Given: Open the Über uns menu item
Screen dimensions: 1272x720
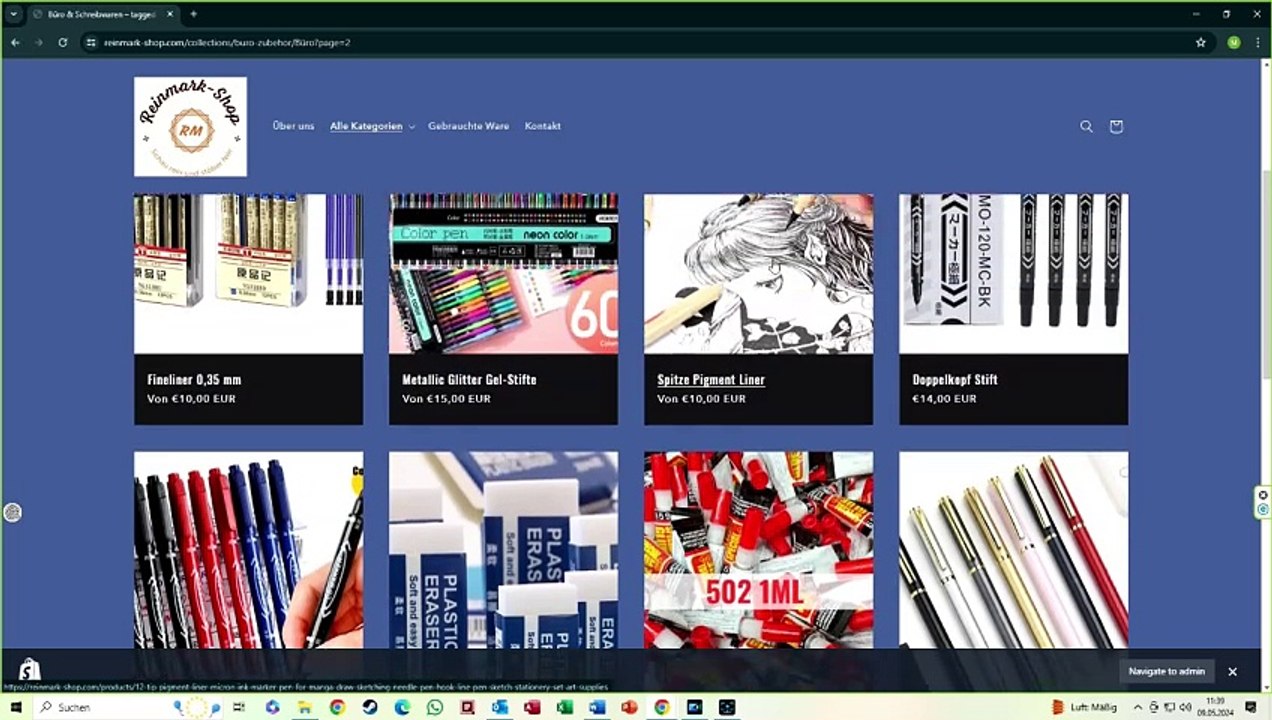Looking at the screenshot, I should [x=293, y=126].
